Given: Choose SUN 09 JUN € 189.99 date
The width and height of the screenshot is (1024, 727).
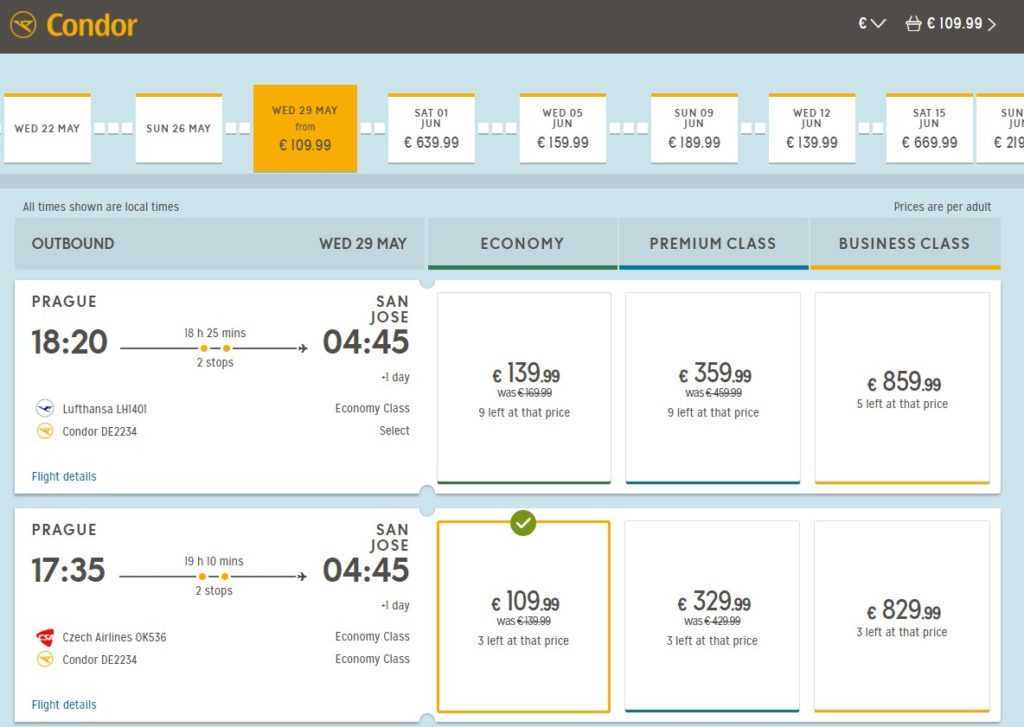Looking at the screenshot, I should click(694, 128).
